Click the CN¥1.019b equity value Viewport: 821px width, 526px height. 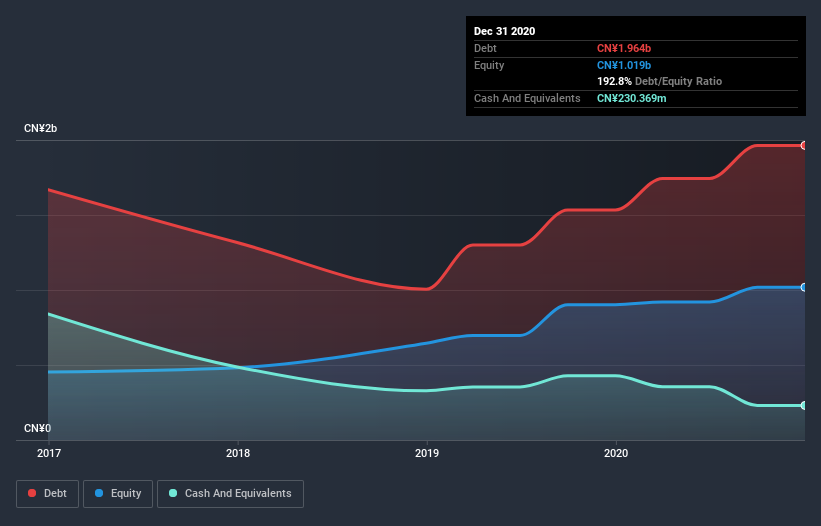point(624,65)
